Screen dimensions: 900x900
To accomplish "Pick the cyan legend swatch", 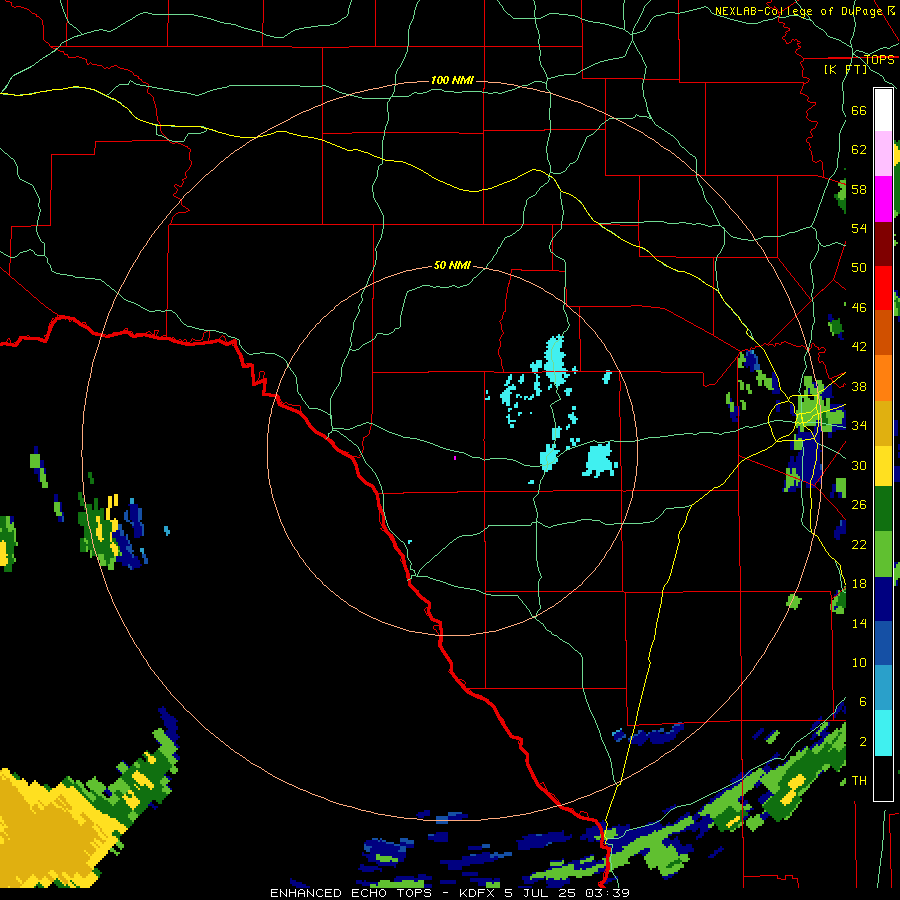I will (883, 733).
